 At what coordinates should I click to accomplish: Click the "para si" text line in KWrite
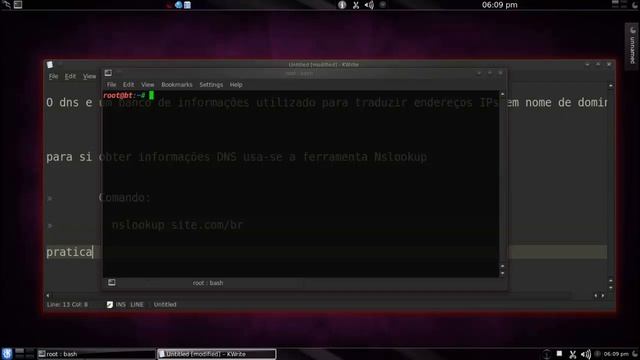point(69,157)
